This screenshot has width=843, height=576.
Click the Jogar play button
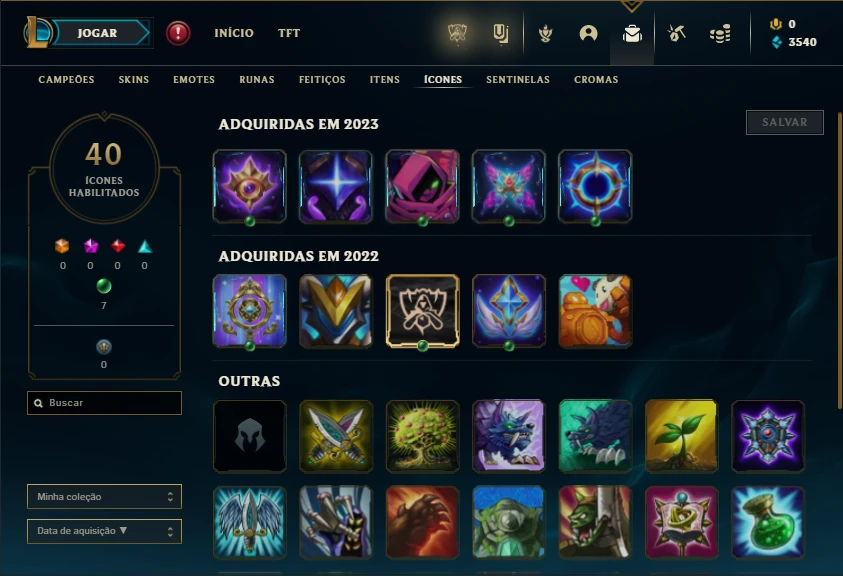[98, 33]
